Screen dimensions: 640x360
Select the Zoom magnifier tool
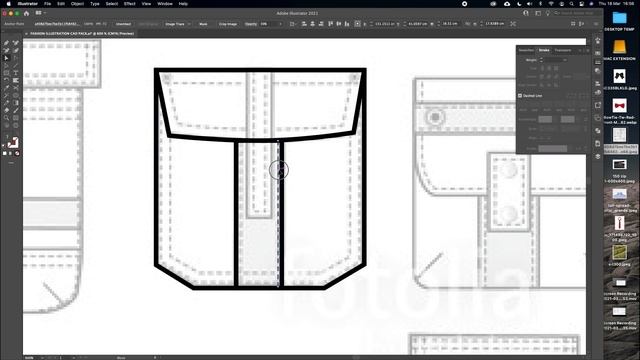coord(6,118)
